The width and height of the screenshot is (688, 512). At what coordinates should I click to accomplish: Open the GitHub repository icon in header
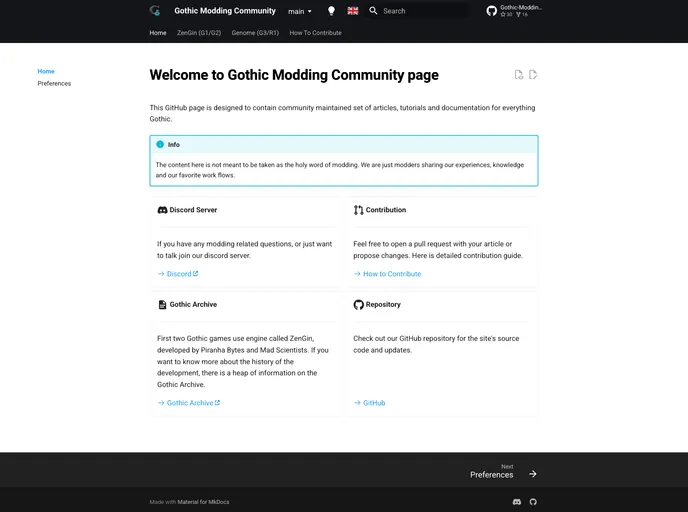(x=491, y=11)
